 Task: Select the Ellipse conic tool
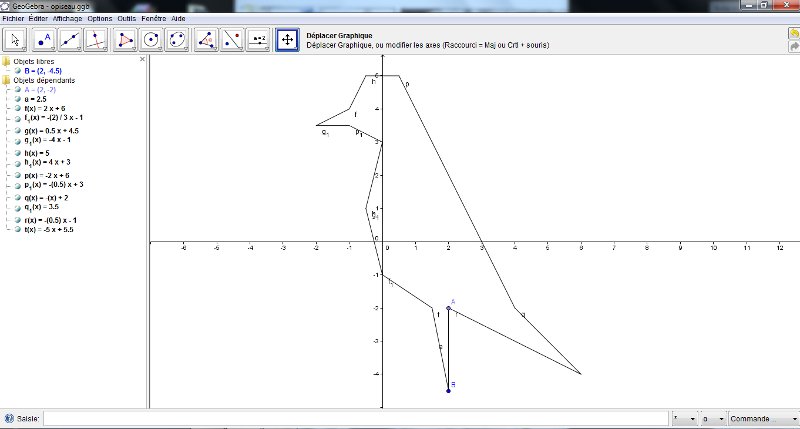pyautogui.click(x=179, y=39)
